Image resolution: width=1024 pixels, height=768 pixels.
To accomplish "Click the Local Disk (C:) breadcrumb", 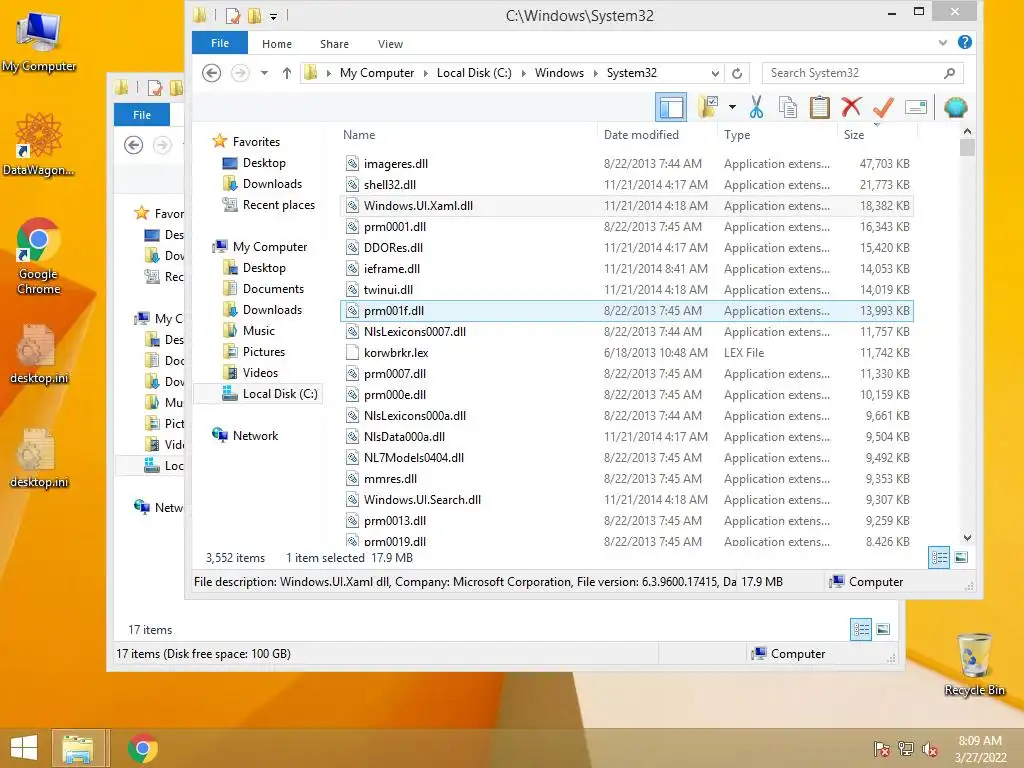I will tap(474, 73).
